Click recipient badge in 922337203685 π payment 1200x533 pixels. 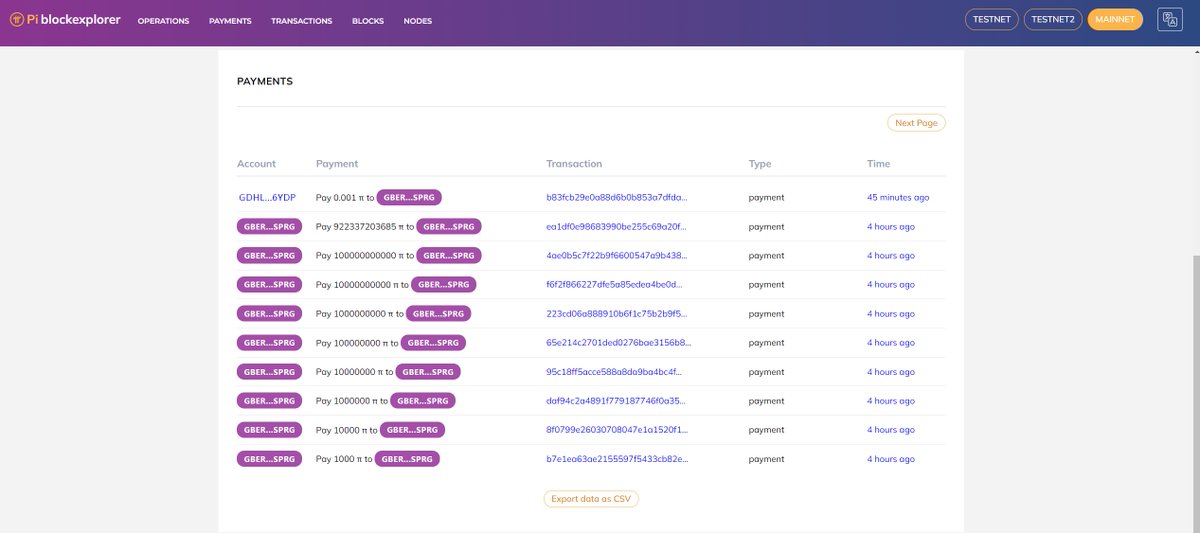pyautogui.click(x=449, y=227)
